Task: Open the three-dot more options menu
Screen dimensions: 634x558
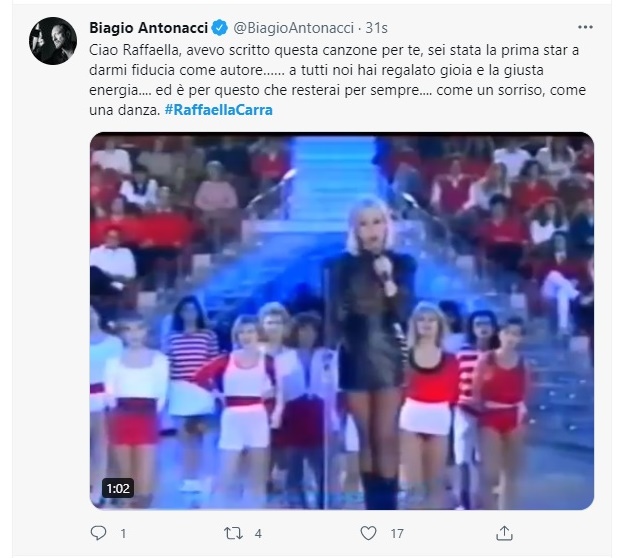Action: click(585, 27)
